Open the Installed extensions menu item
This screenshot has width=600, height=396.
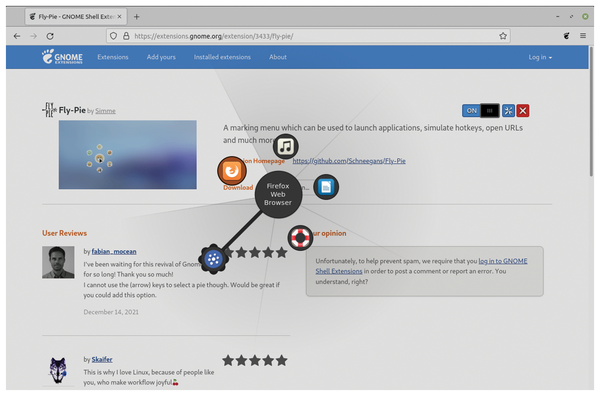click(x=222, y=57)
